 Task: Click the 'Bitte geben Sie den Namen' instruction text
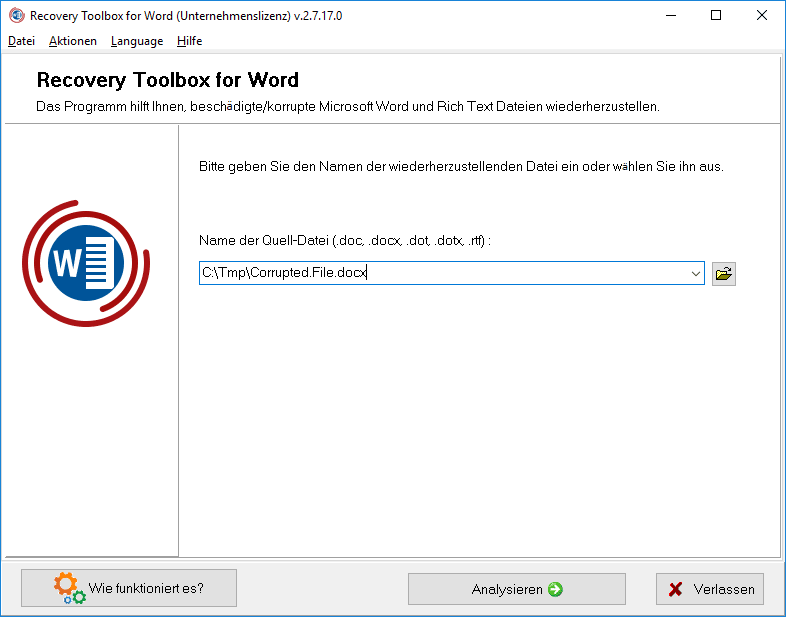click(x=461, y=166)
